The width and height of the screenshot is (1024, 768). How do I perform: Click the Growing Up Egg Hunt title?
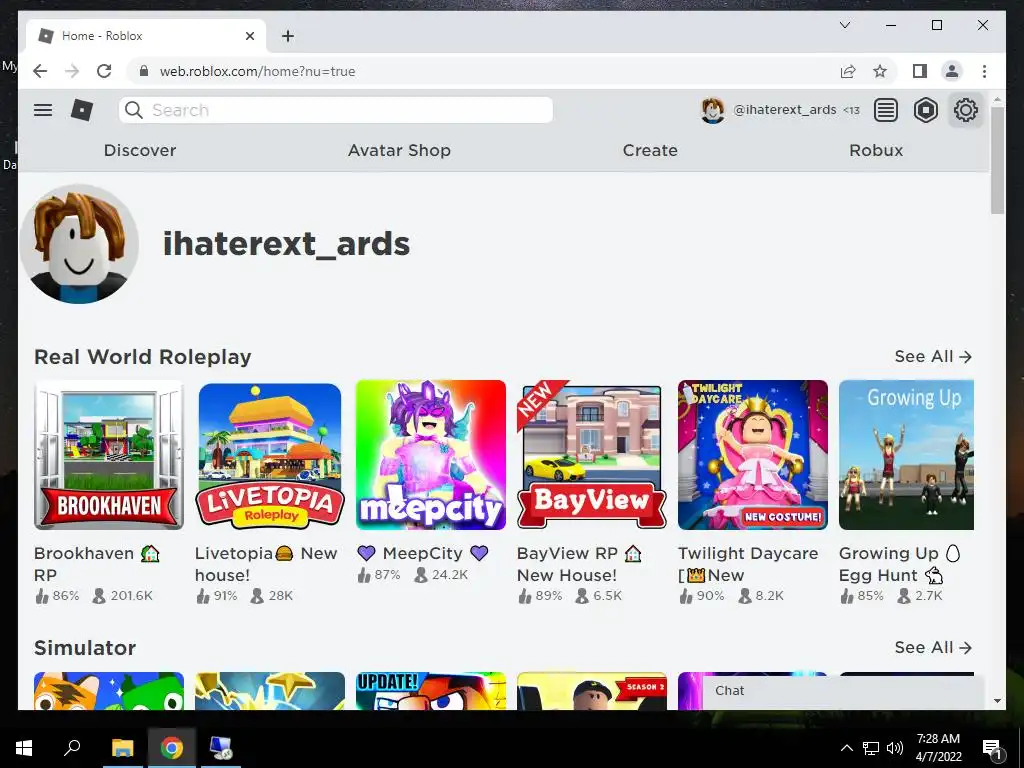[x=899, y=564]
